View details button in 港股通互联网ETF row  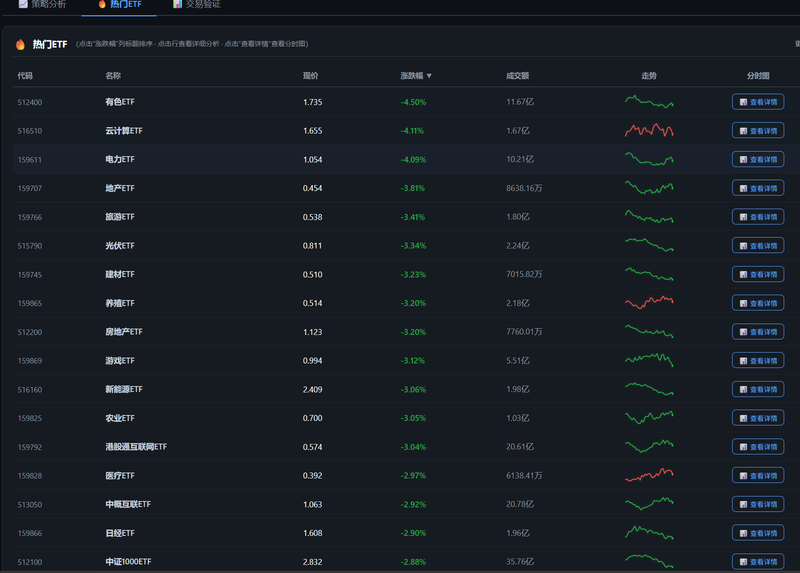pyautogui.click(x=758, y=447)
